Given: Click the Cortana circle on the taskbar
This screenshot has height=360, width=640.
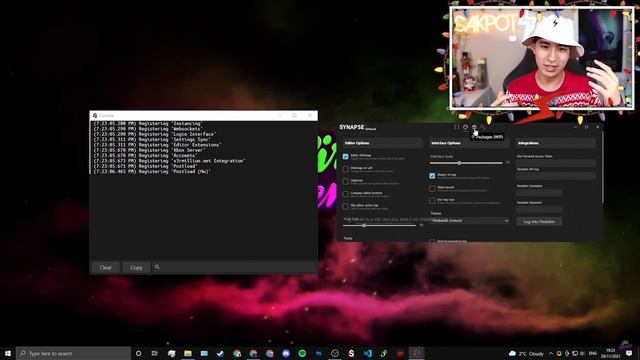Looking at the screenshot, I should tap(138, 353).
